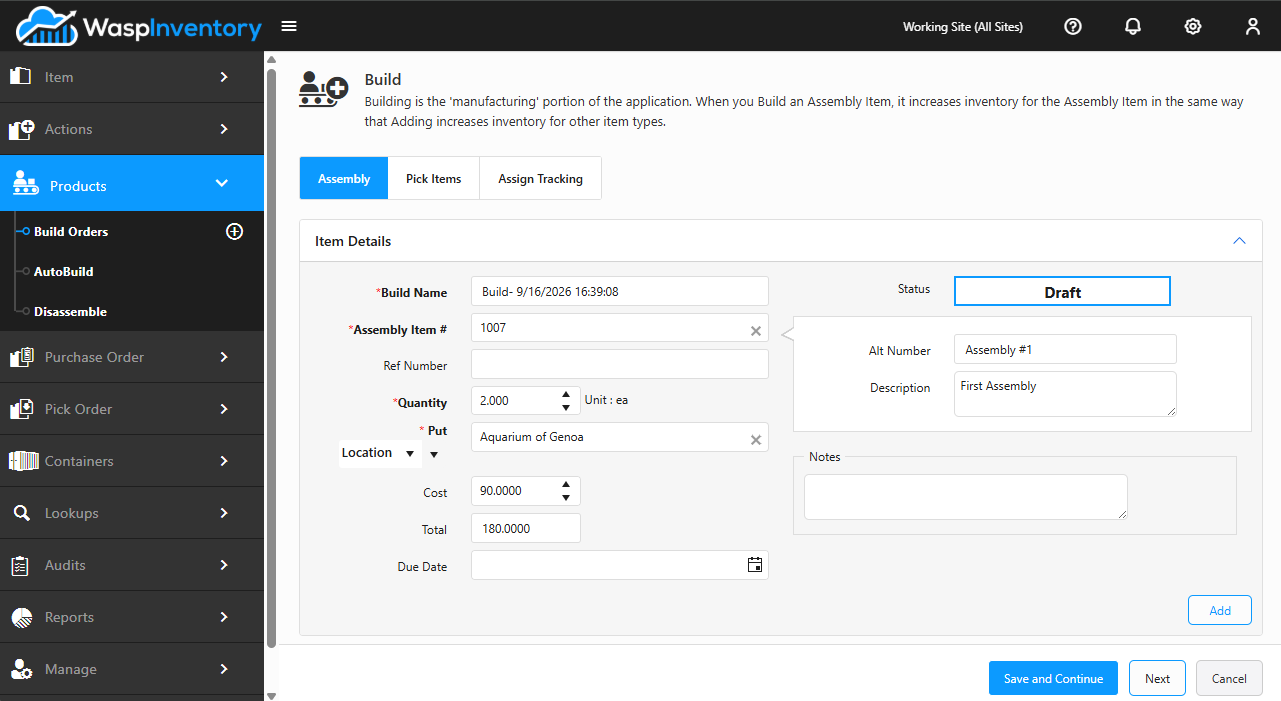Click the Add button
The image size is (1281, 701).
(1220, 610)
